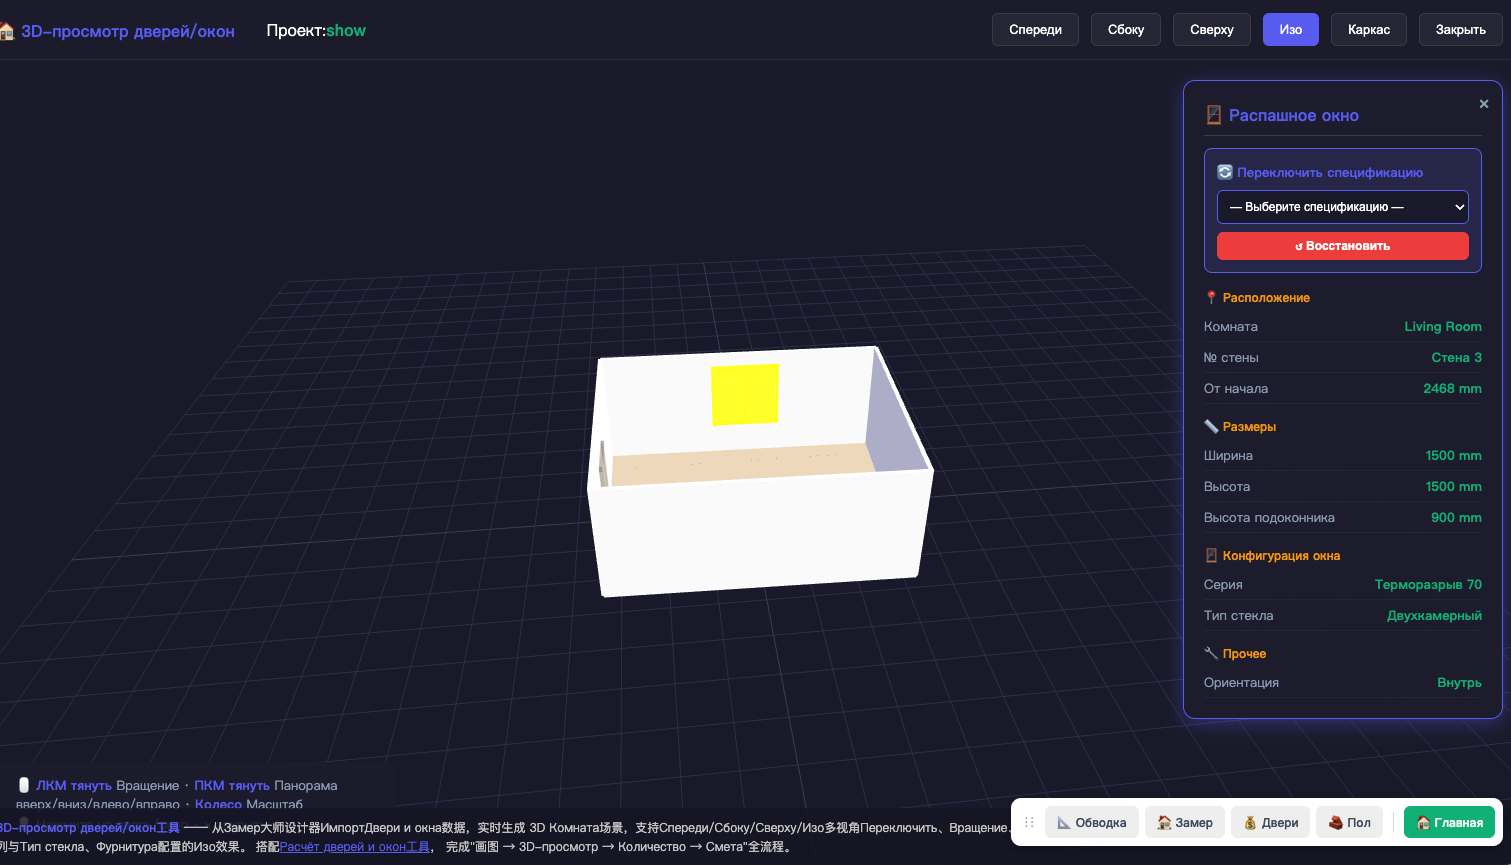This screenshot has height=865, width=1511.
Task: Click the project name show
Action: click(346, 30)
